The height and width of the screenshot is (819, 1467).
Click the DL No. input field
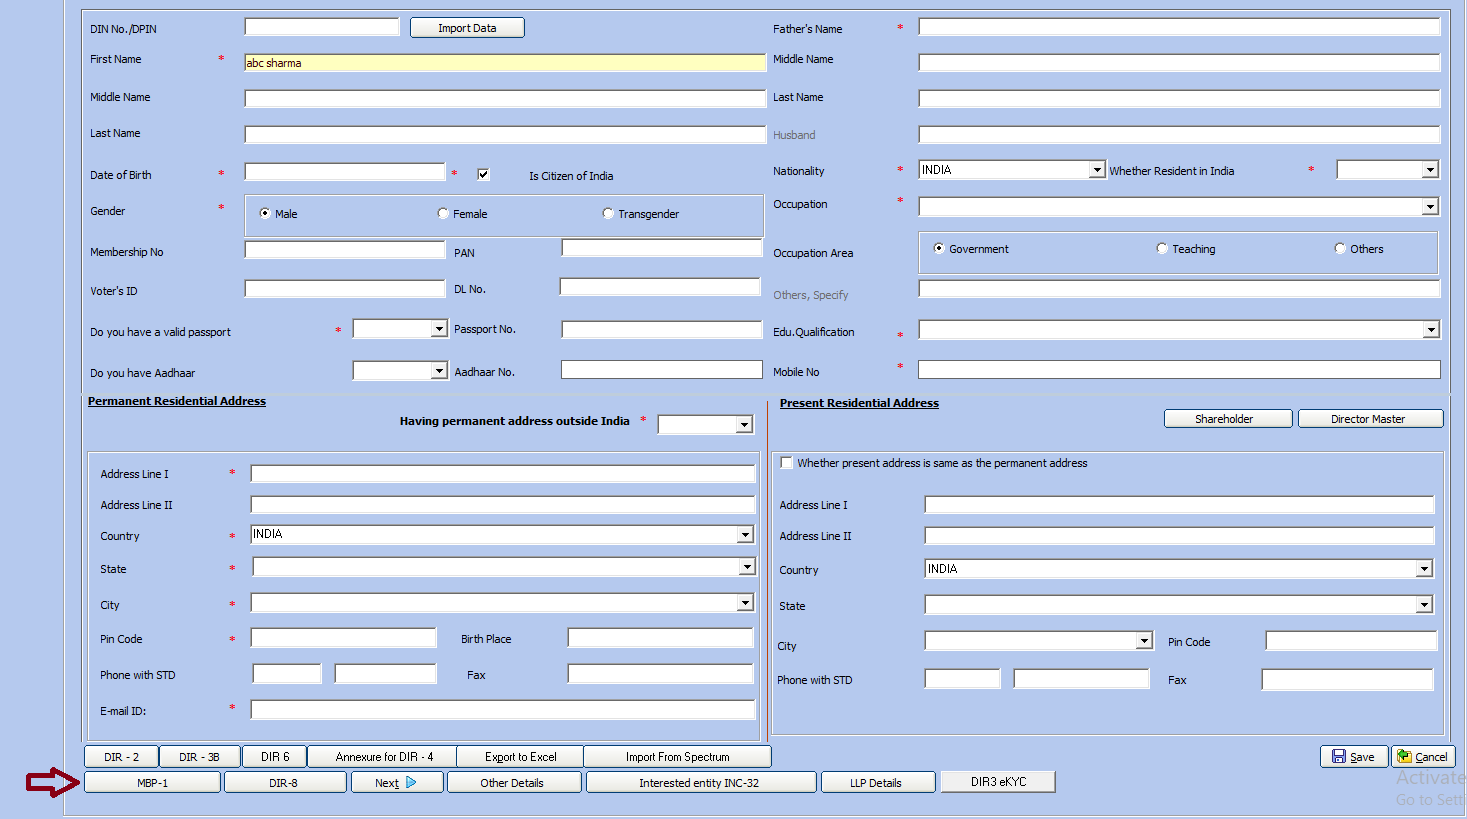tap(660, 287)
